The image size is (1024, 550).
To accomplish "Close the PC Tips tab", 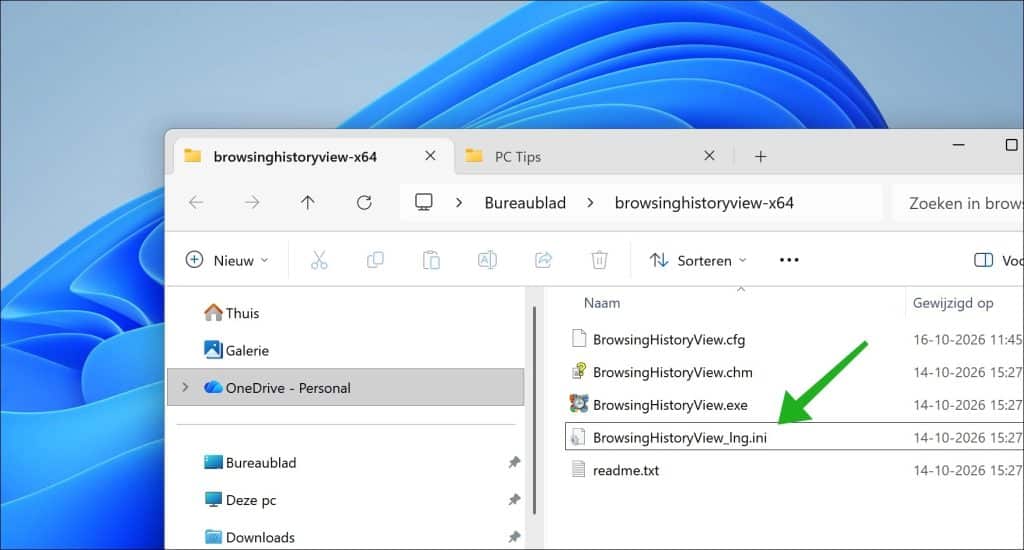I will 709,155.
